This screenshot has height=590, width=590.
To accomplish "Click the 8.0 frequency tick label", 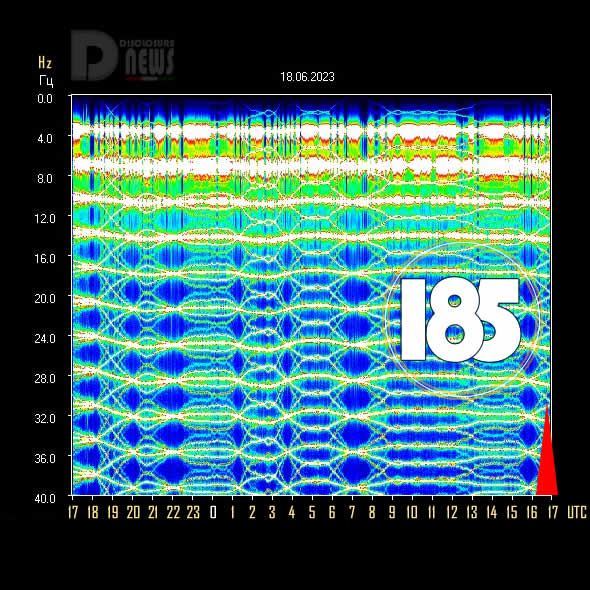I will (x=45, y=178).
